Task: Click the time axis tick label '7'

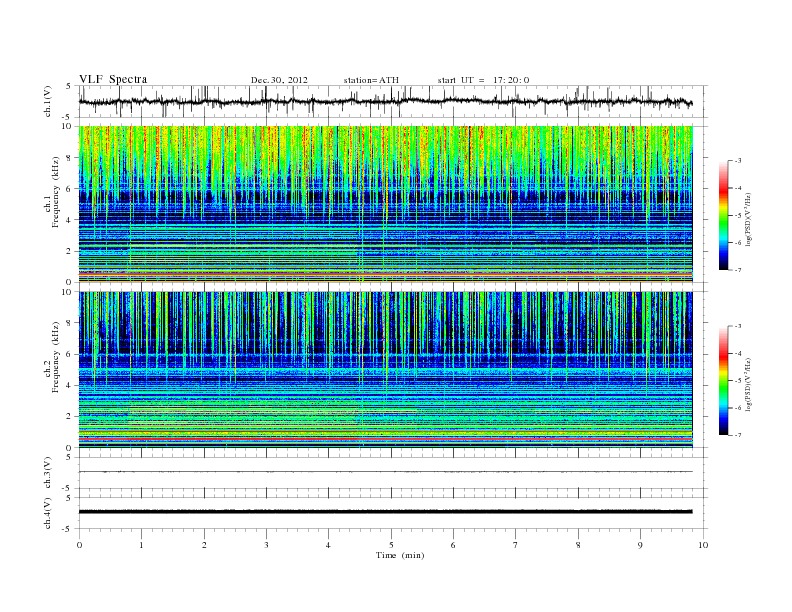Action: pos(516,545)
